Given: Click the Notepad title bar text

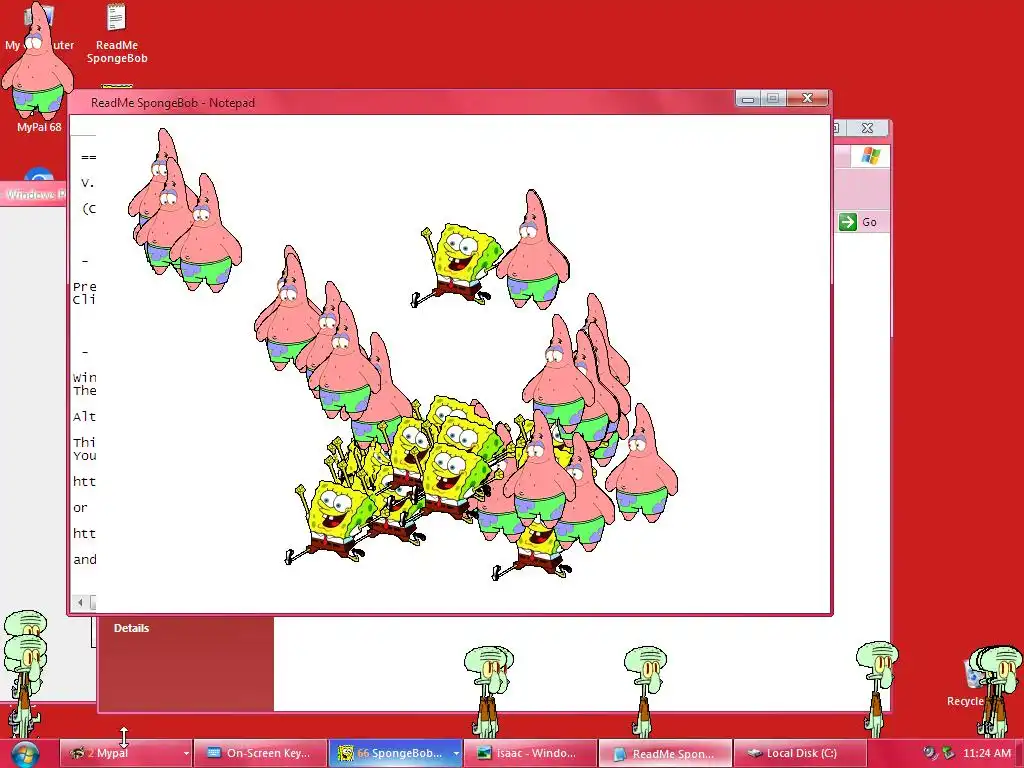Looking at the screenshot, I should coord(172,103).
